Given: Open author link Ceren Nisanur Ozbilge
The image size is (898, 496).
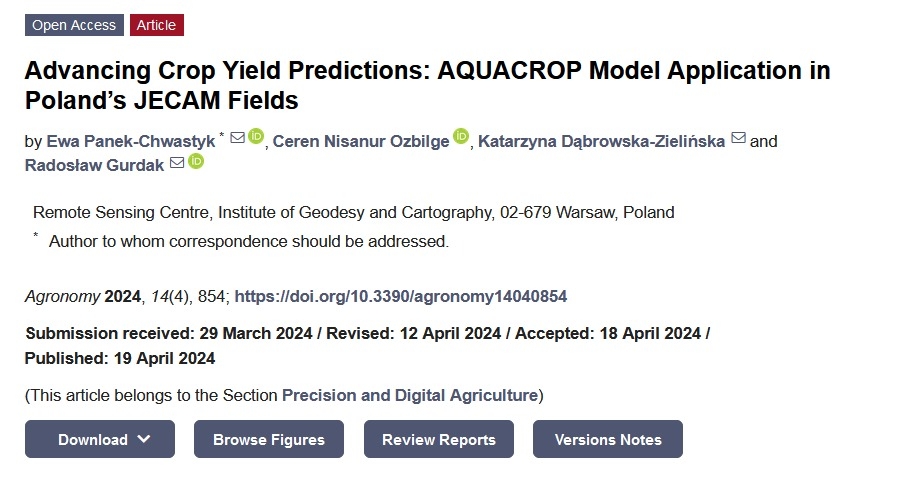Looking at the screenshot, I should coord(361,141).
